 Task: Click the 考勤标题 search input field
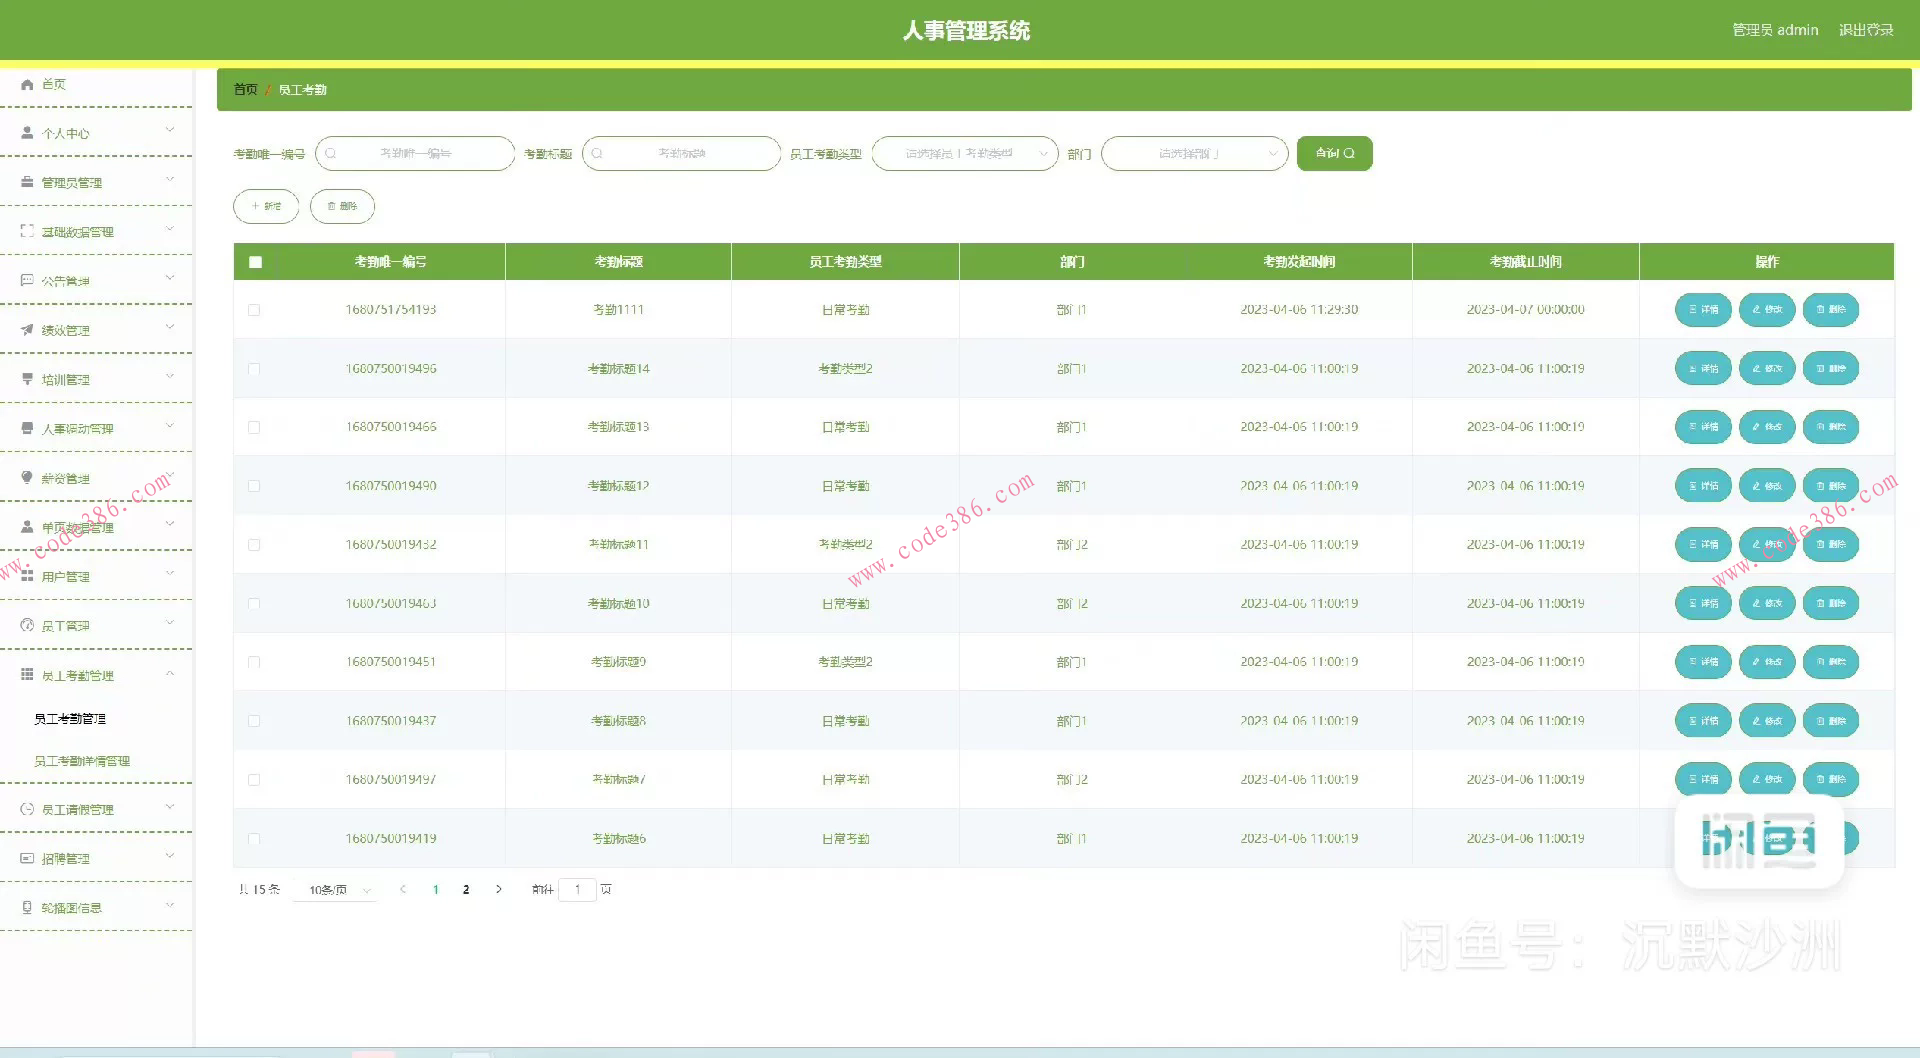tap(681, 154)
